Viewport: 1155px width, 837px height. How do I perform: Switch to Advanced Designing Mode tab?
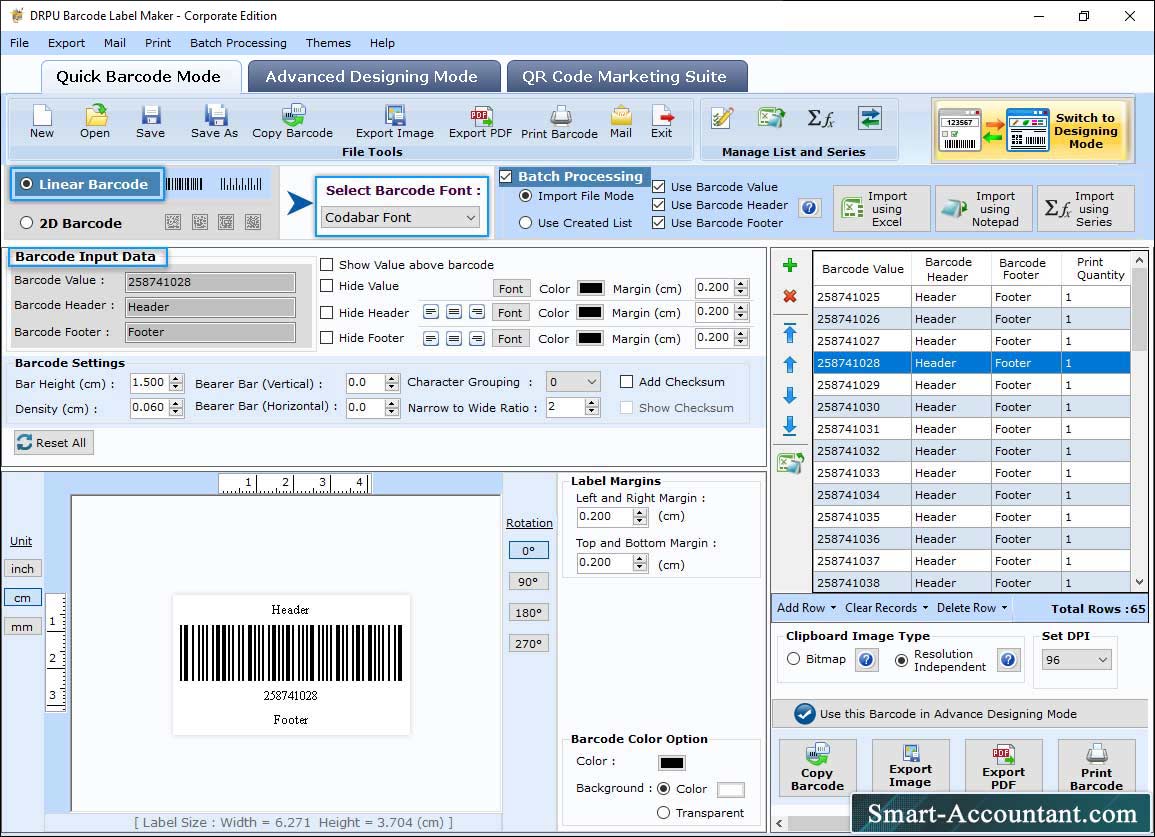coord(373,77)
